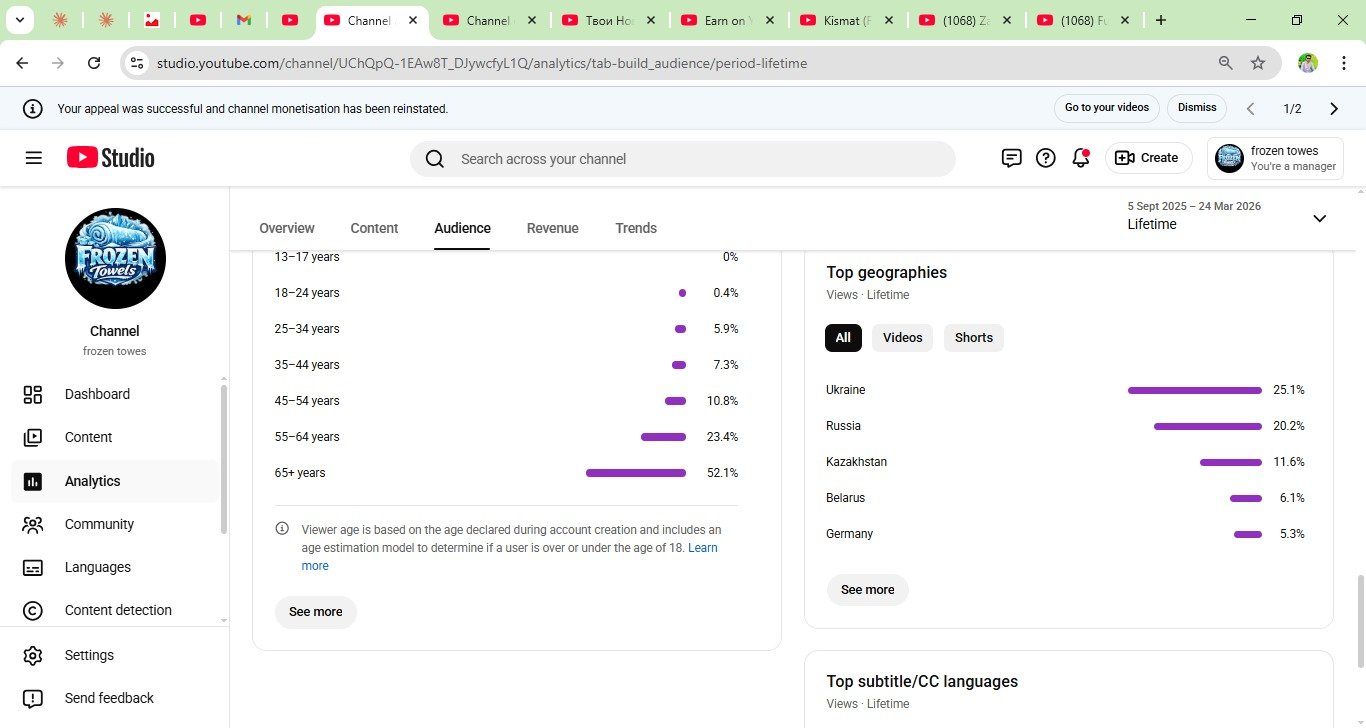This screenshot has height=728, width=1366.
Task: Reload the page using the browser refresh icon
Action: click(x=94, y=63)
